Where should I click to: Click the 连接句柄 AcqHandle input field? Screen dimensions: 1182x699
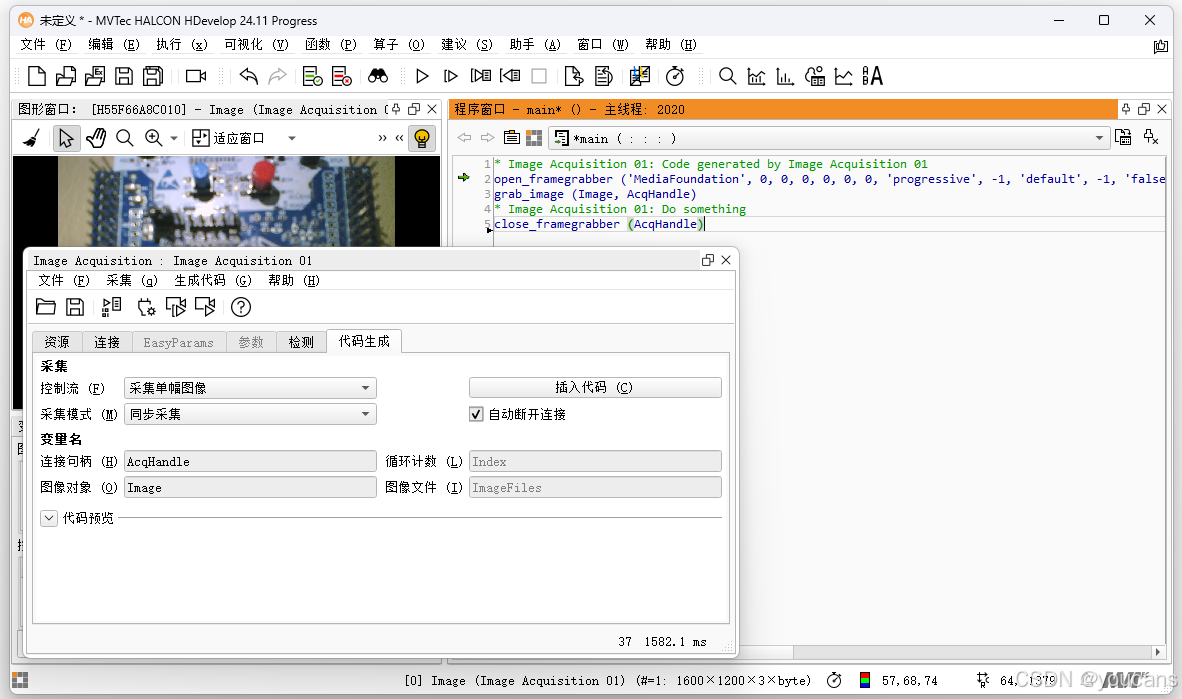[250, 461]
